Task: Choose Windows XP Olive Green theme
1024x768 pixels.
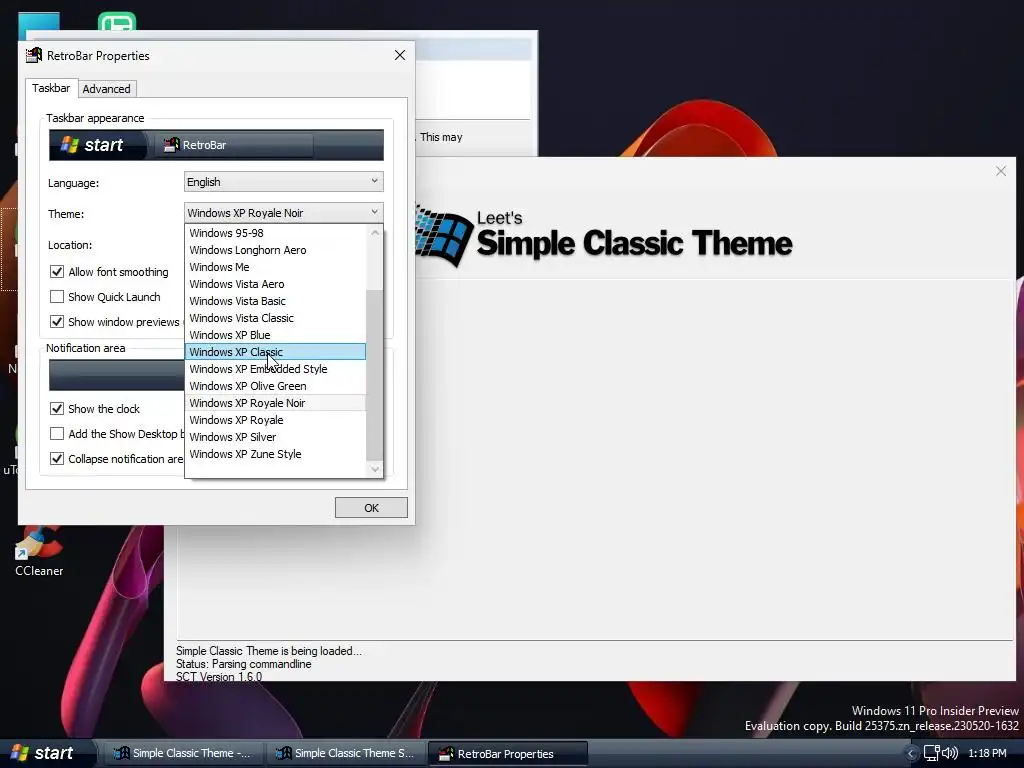Action: (x=275, y=386)
